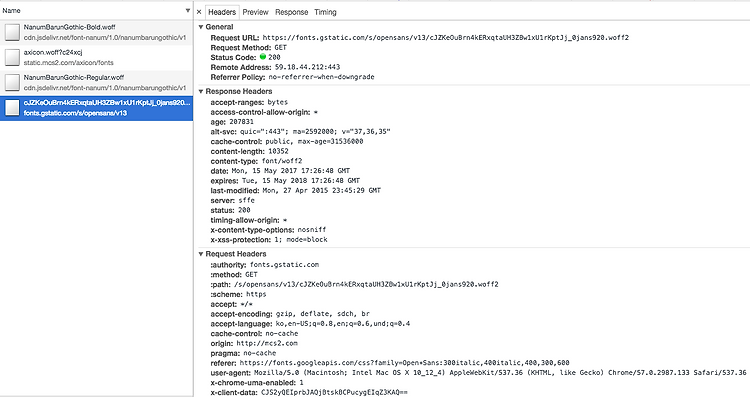Click the last-modified 27 Apr 2015 header
This screenshot has height=397, width=750.
[x=296, y=190]
